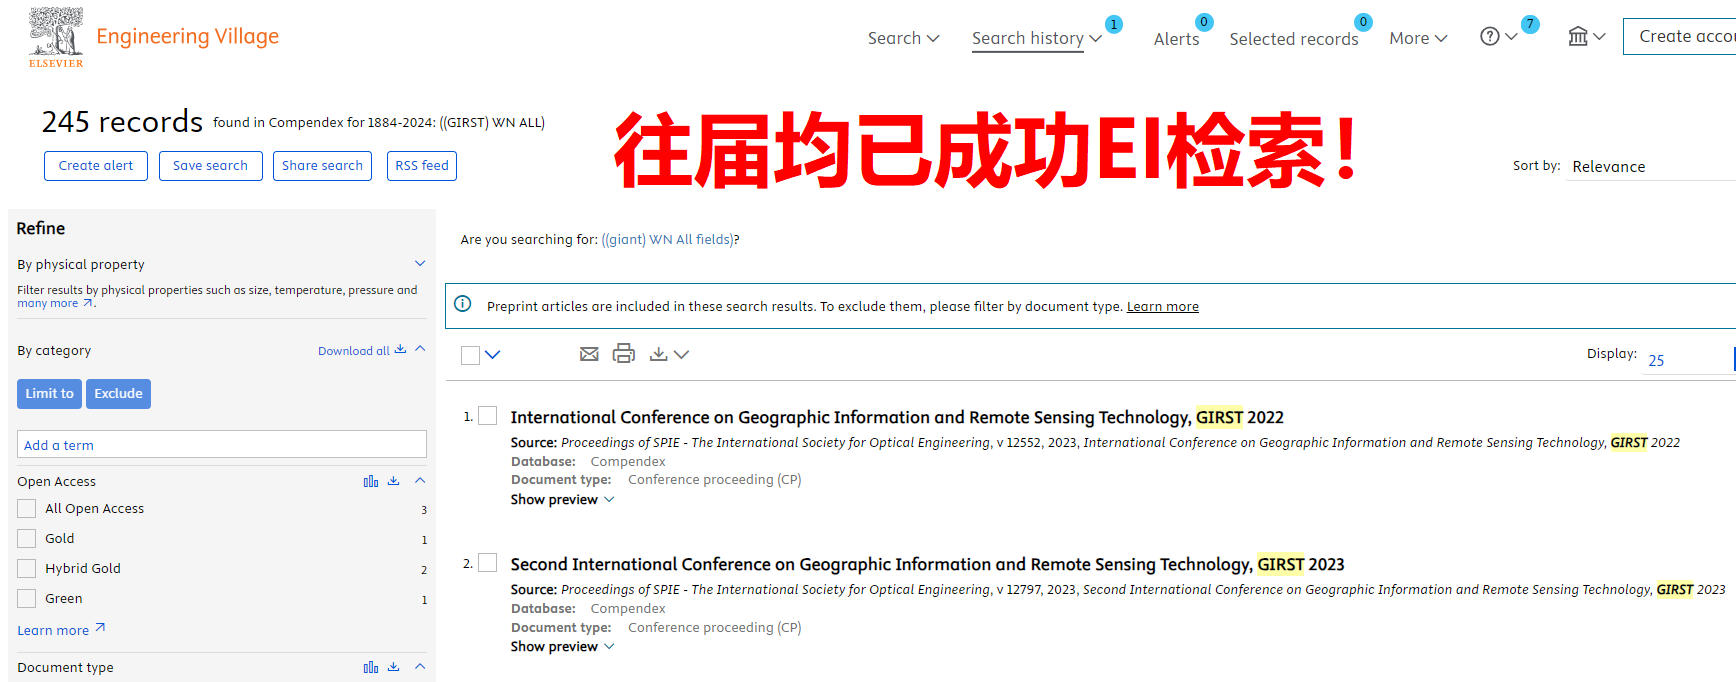Open the many more physical properties link
This screenshot has width=1736, height=682.
click(47, 303)
